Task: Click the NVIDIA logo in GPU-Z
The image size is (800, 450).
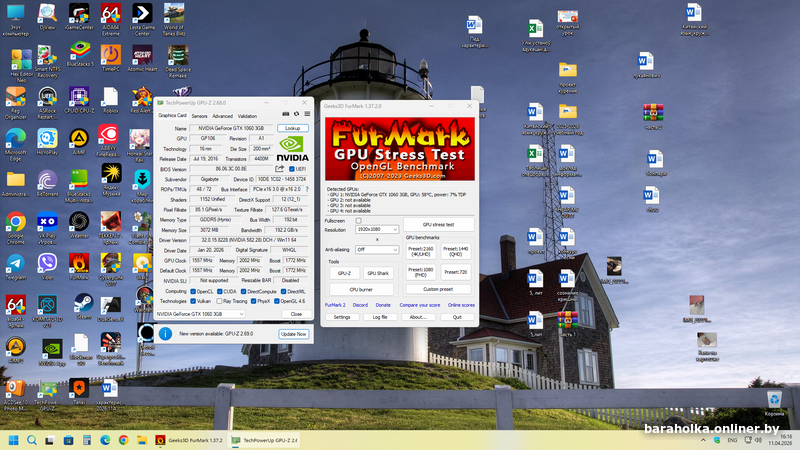Action: coord(292,148)
